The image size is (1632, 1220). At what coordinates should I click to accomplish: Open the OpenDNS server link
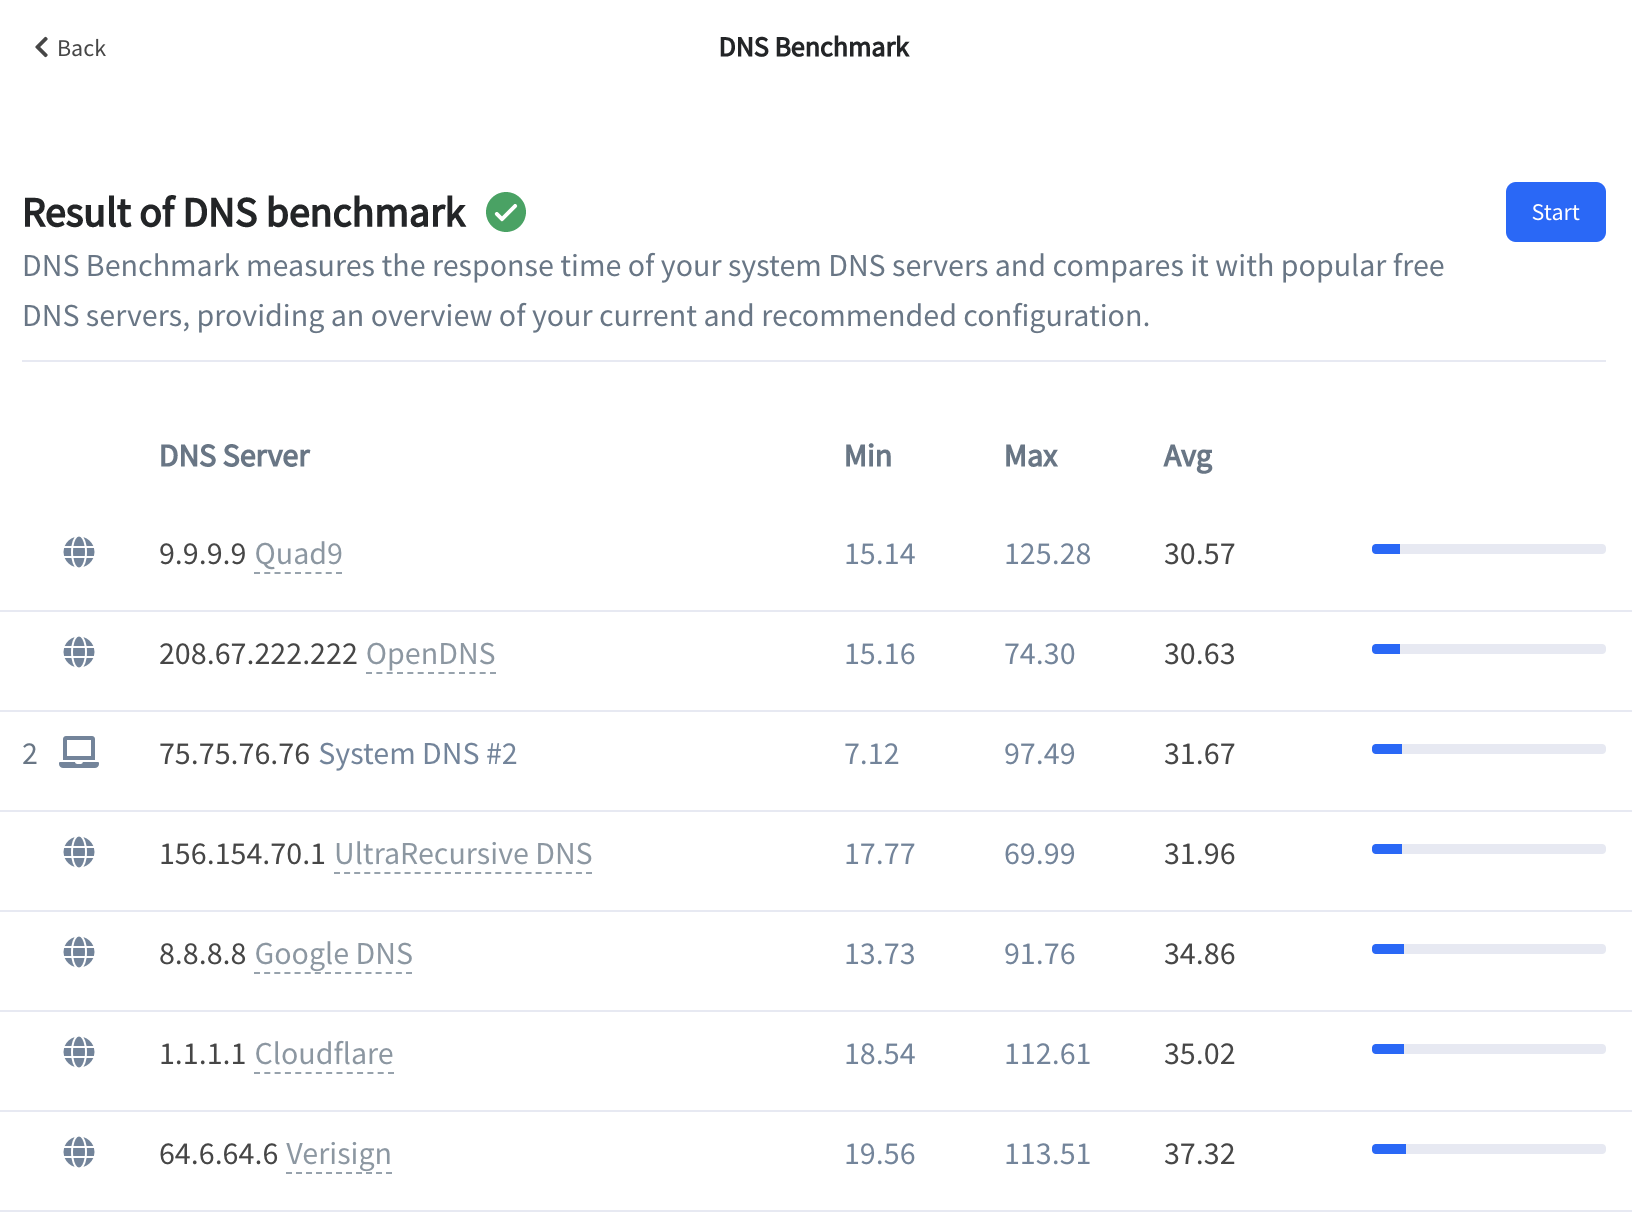(x=430, y=654)
